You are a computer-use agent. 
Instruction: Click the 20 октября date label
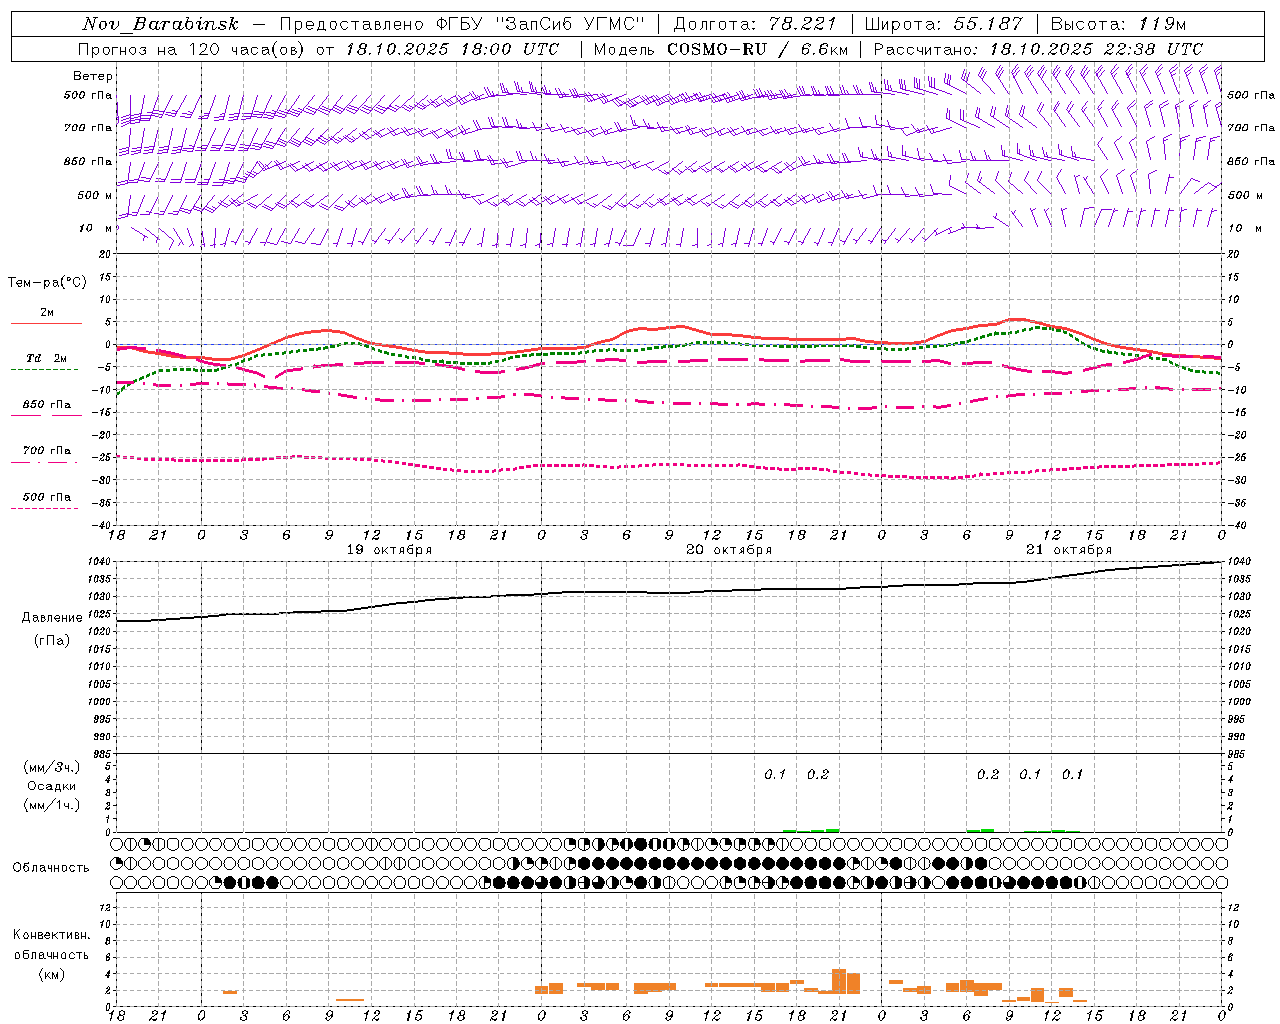pos(729,550)
